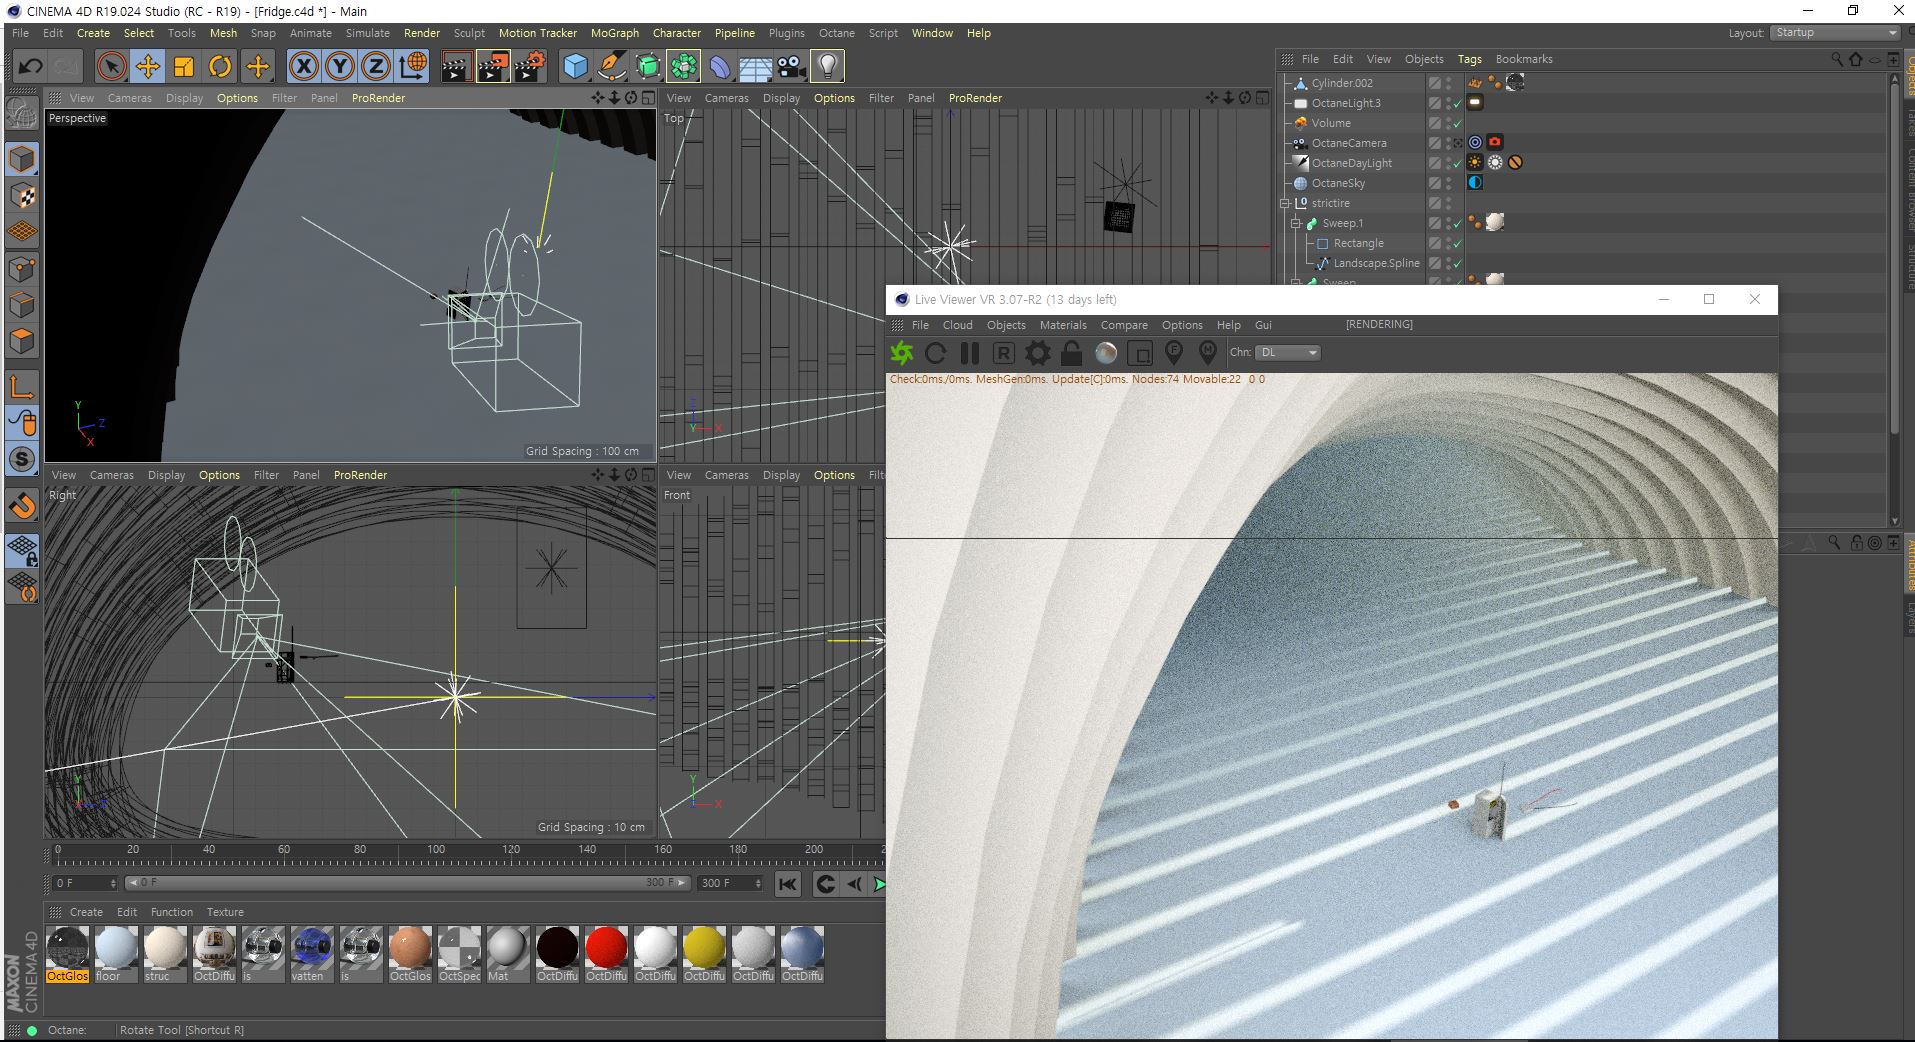The height and width of the screenshot is (1042, 1915).
Task: Activate the Scale tool
Action: [184, 67]
